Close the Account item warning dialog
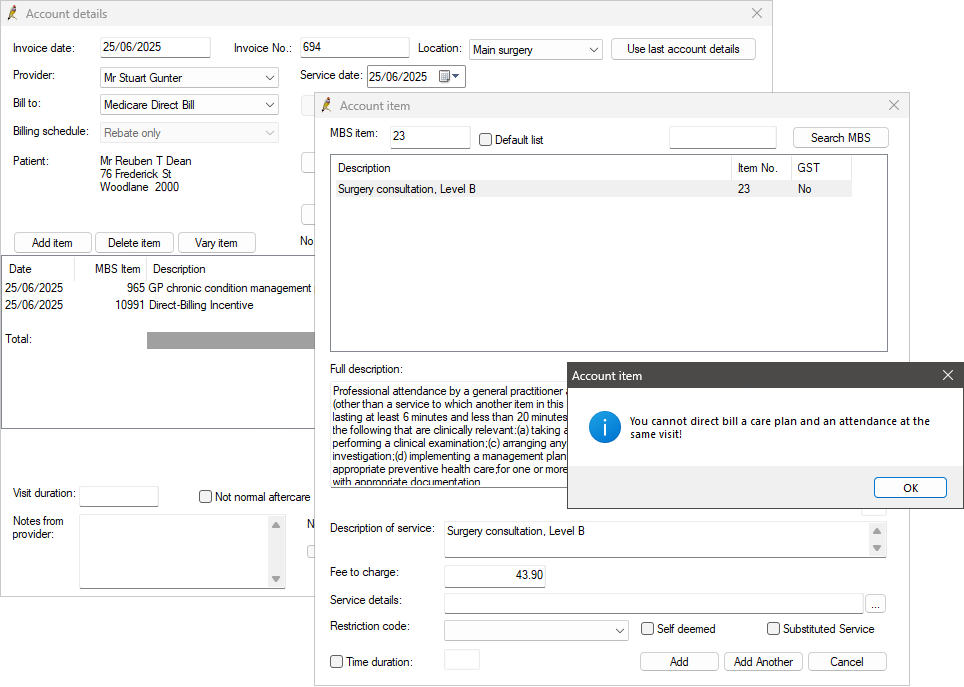 click(x=948, y=375)
